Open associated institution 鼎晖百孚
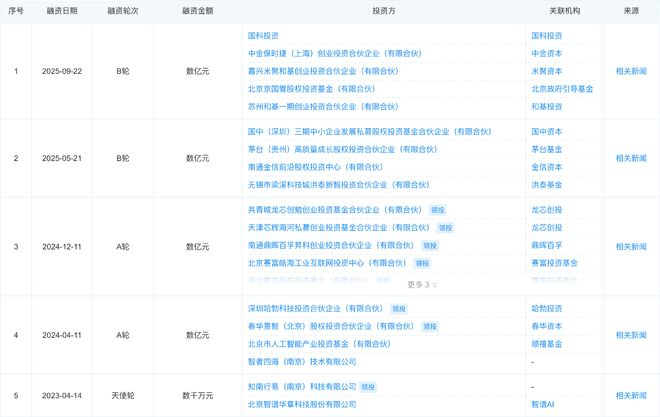 pyautogui.click(x=546, y=245)
